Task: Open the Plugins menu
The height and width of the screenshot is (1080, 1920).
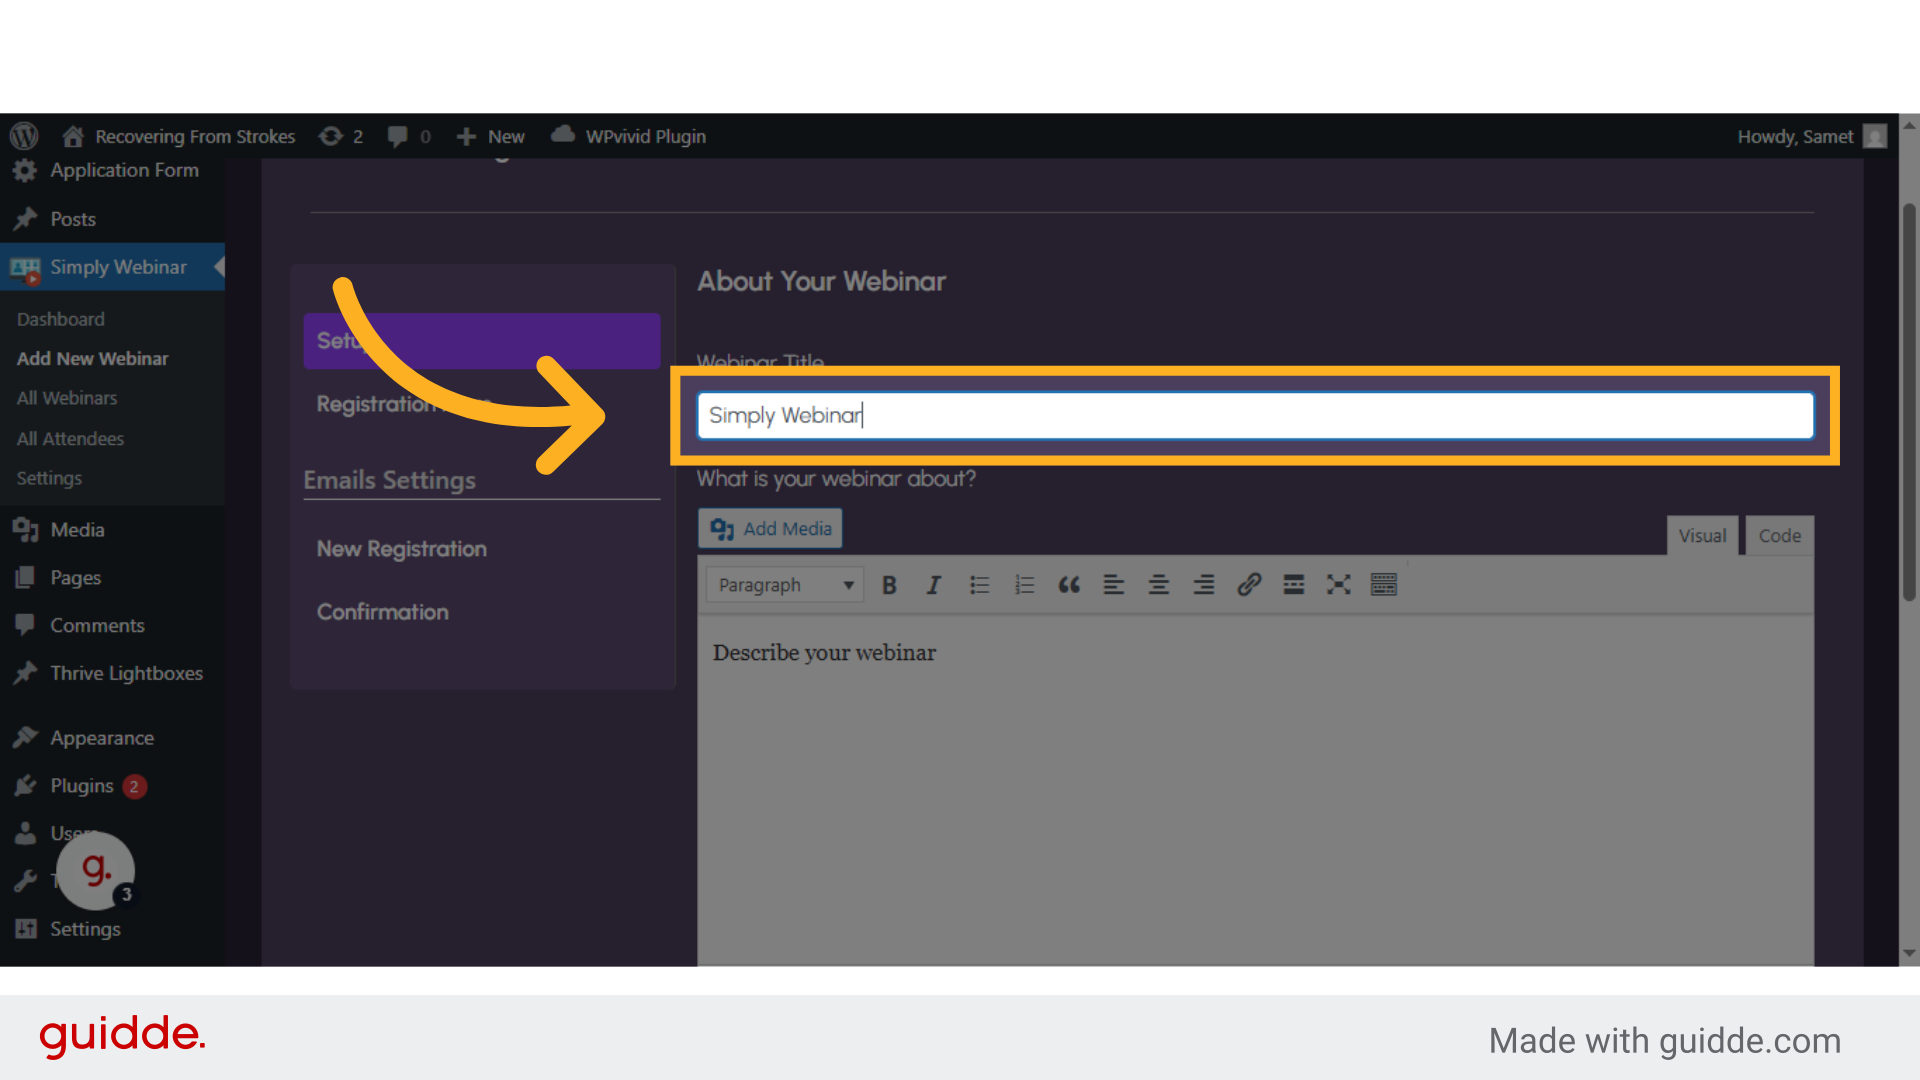Action: pyautogui.click(x=81, y=786)
